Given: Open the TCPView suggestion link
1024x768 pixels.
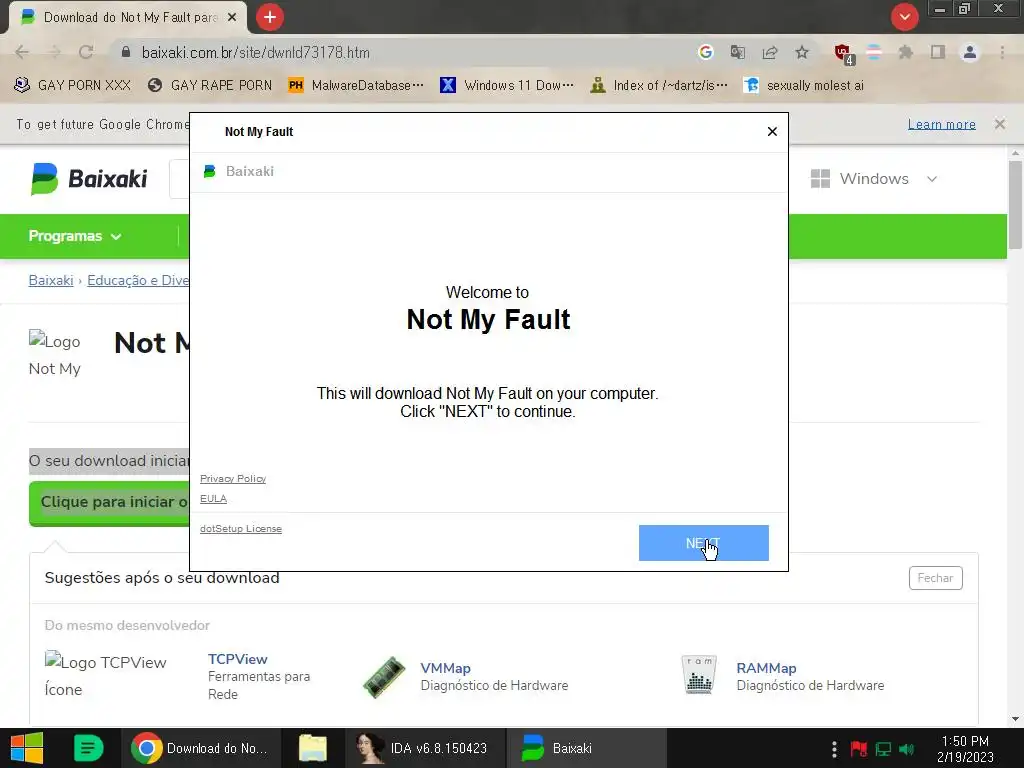Looking at the screenshot, I should [238, 659].
